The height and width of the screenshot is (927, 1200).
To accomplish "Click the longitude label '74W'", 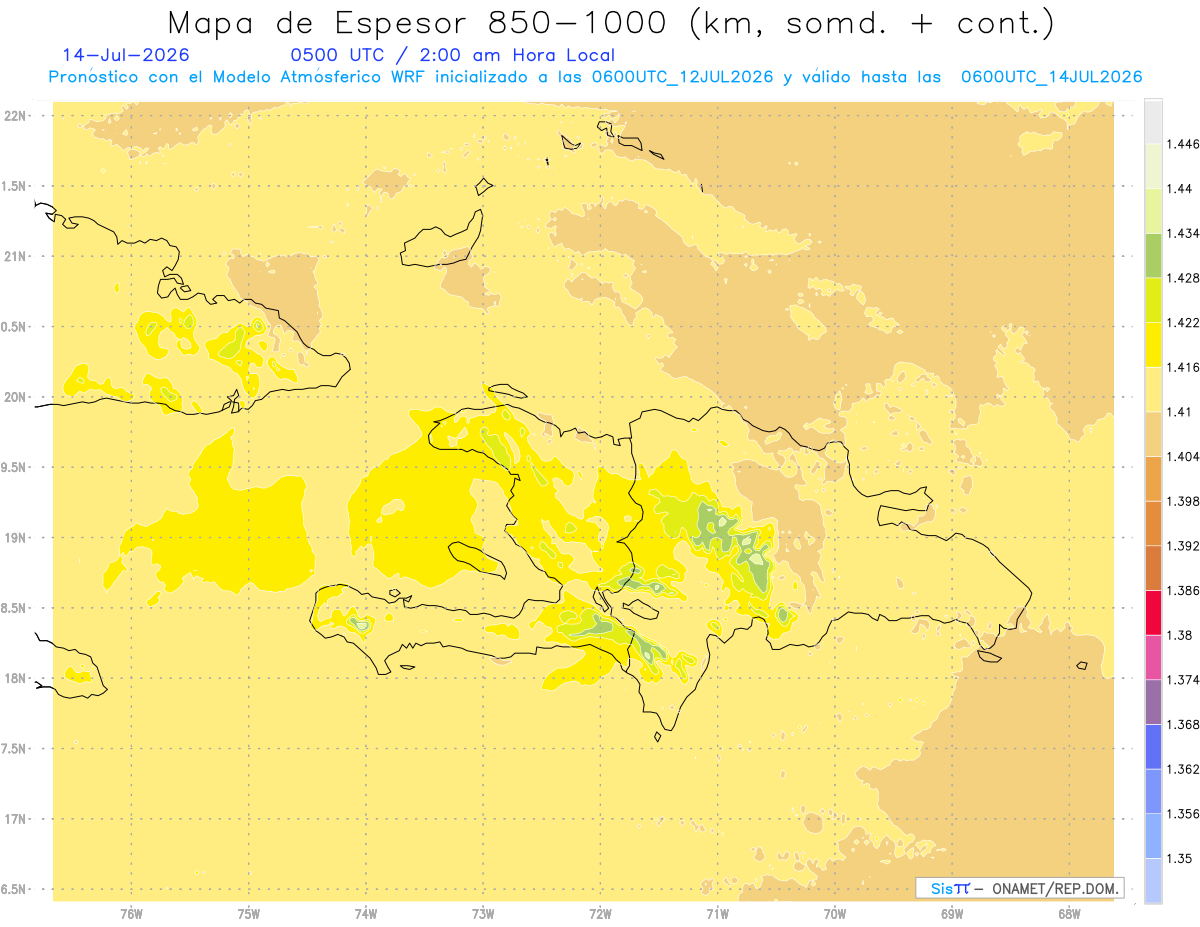I will point(366,914).
